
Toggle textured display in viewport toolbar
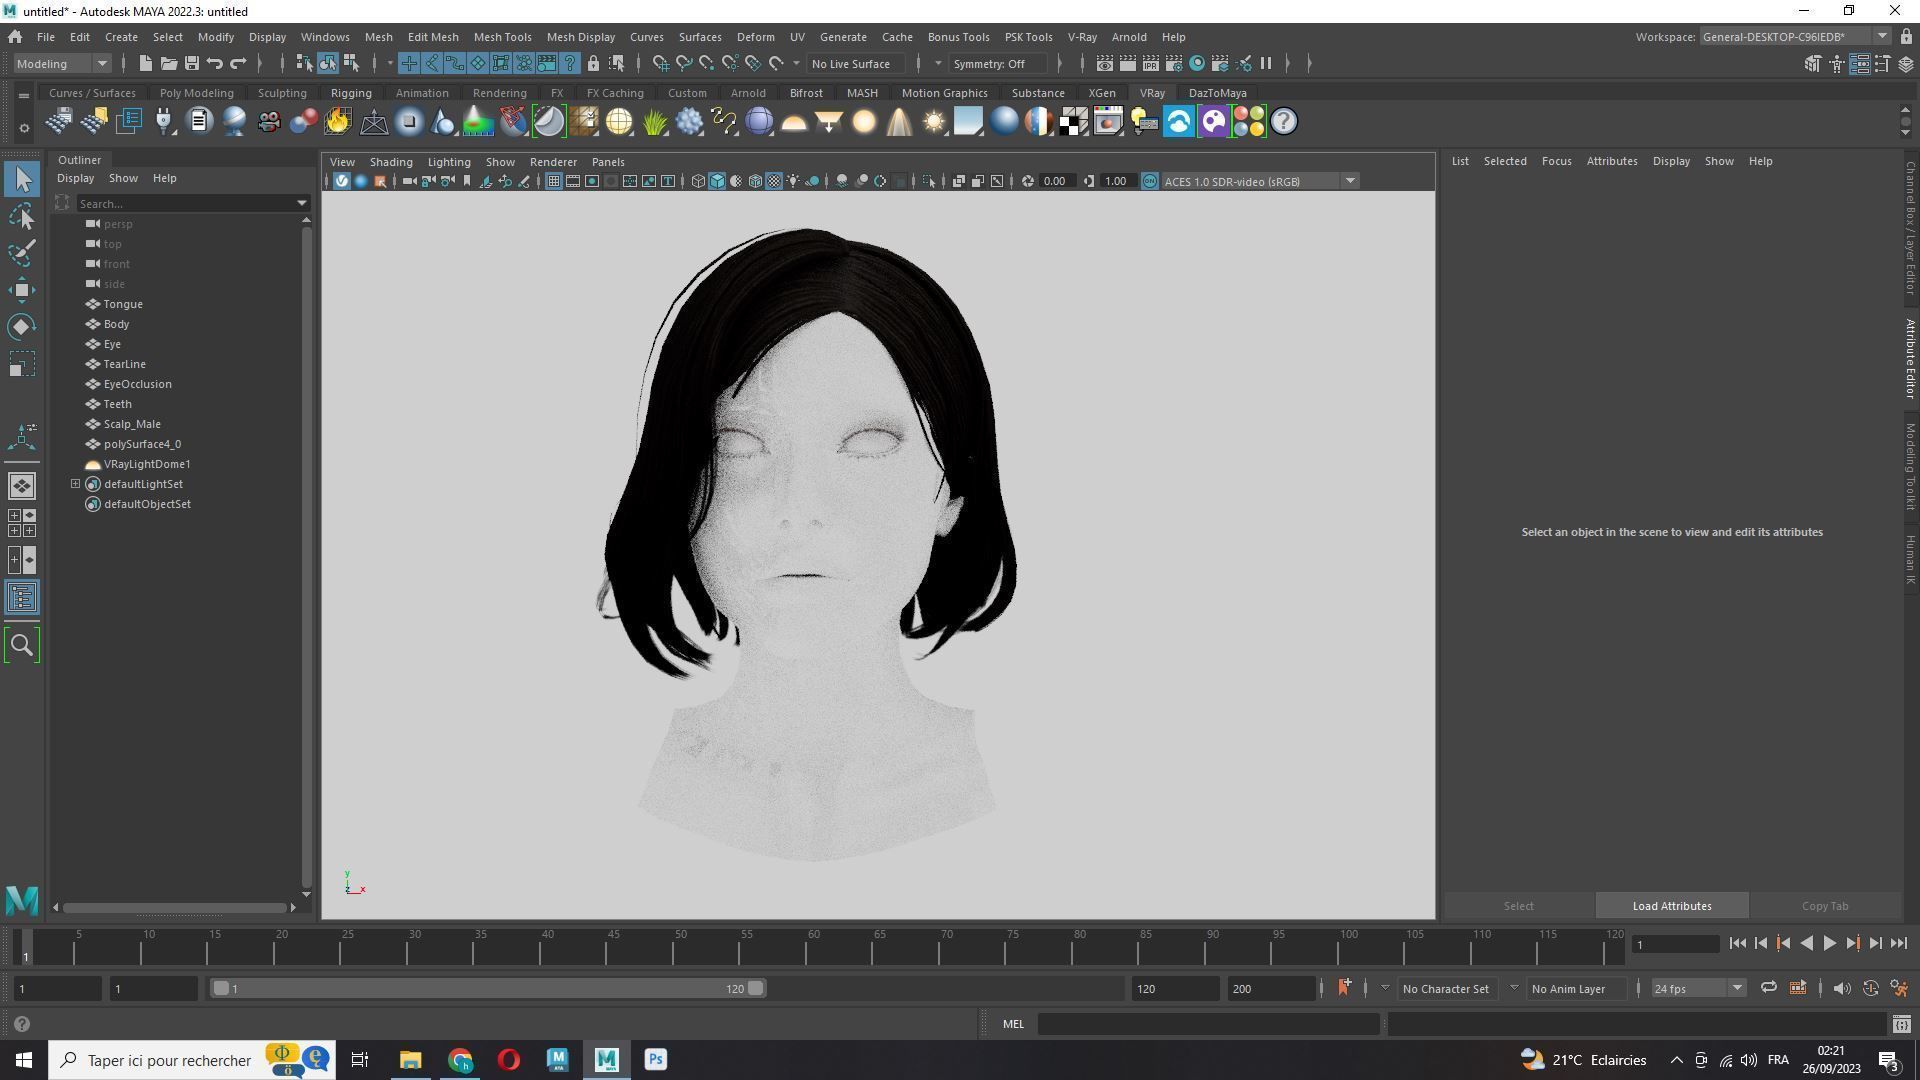[774, 181]
